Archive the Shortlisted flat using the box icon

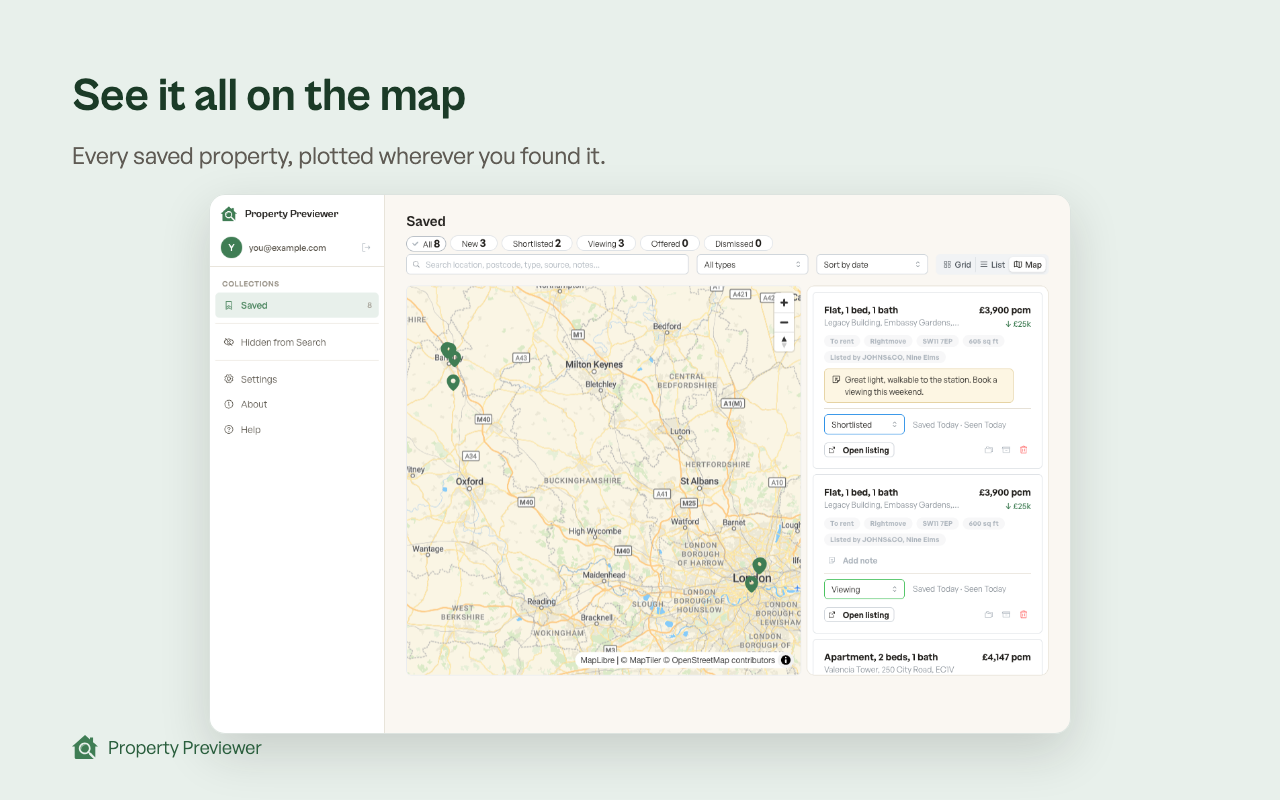pyautogui.click(x=1006, y=450)
